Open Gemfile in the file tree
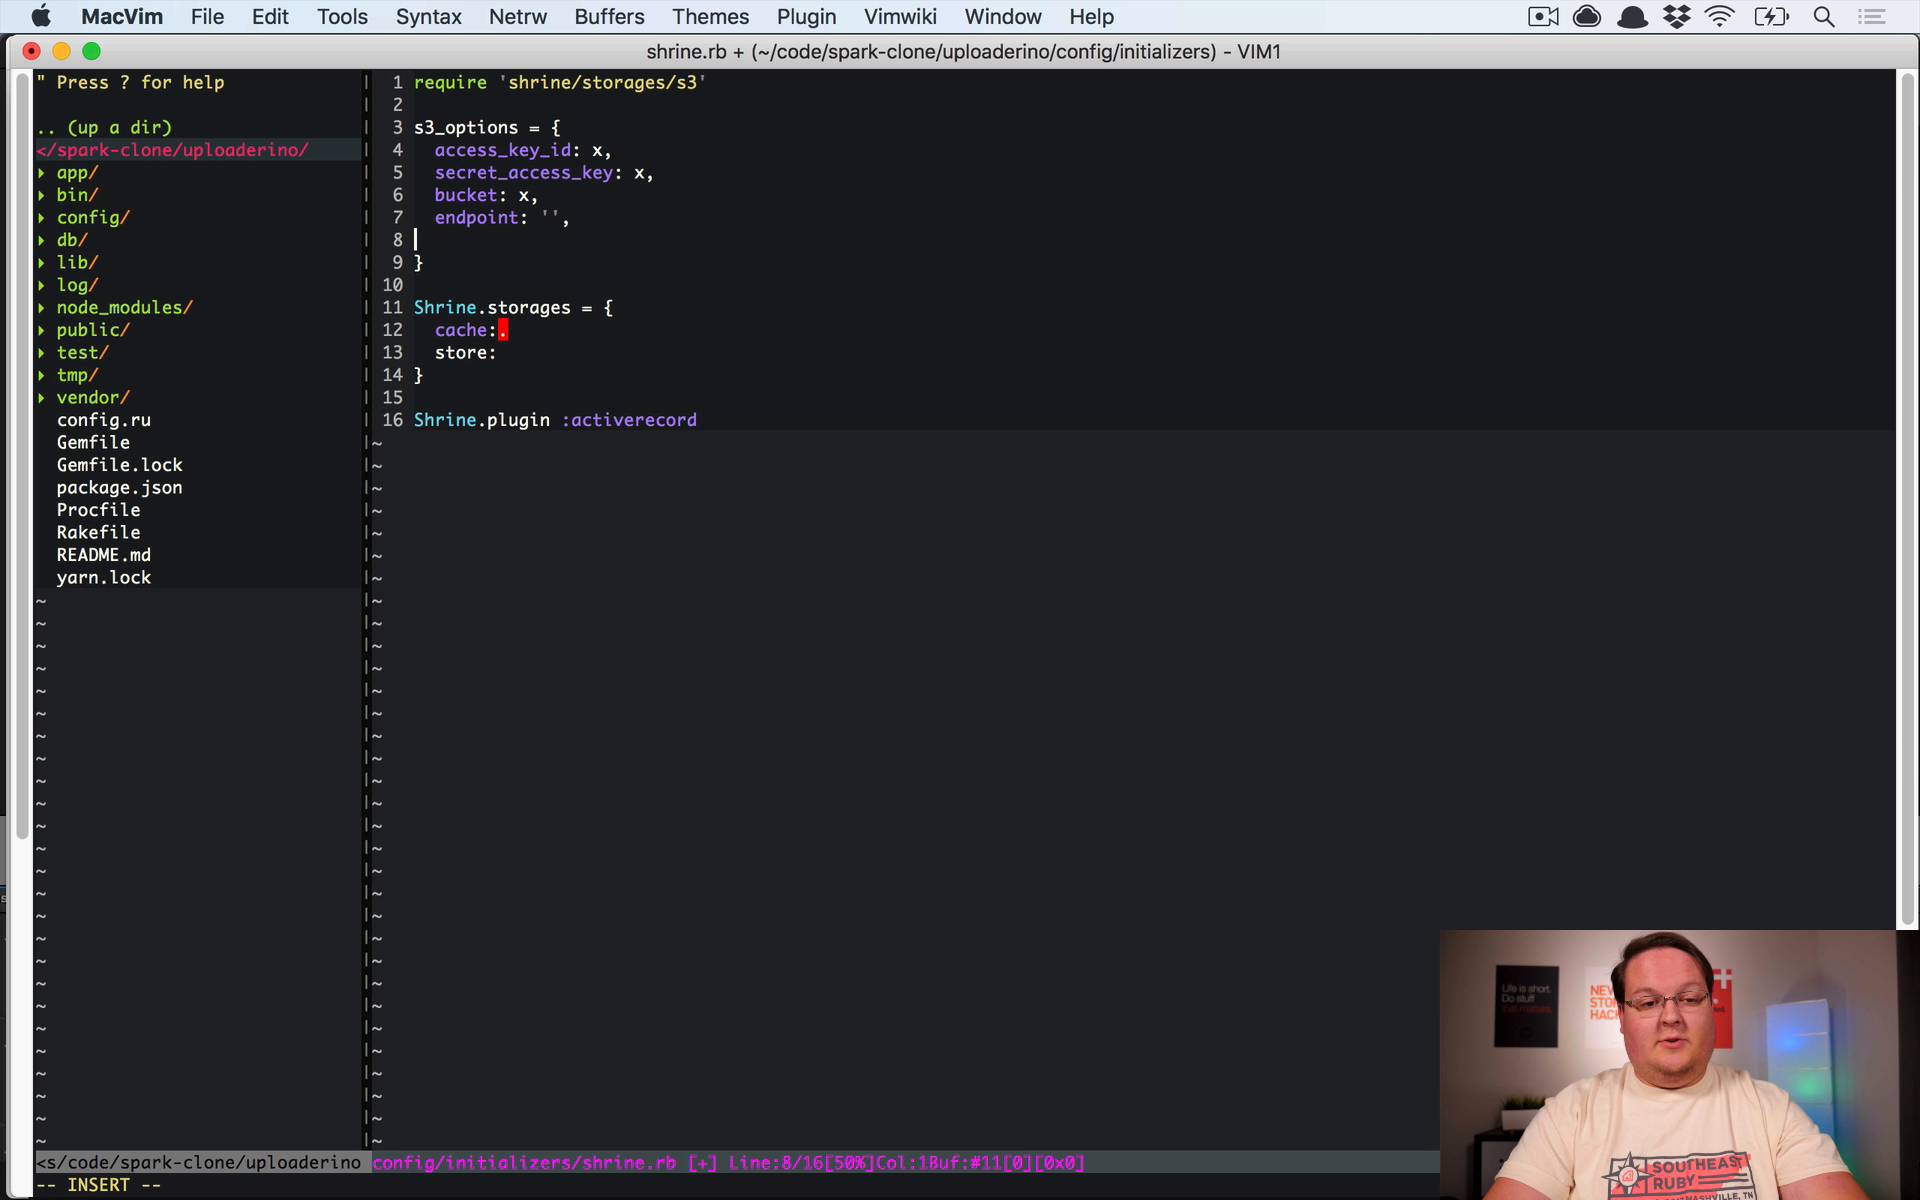The width and height of the screenshot is (1920, 1200). click(x=93, y=443)
